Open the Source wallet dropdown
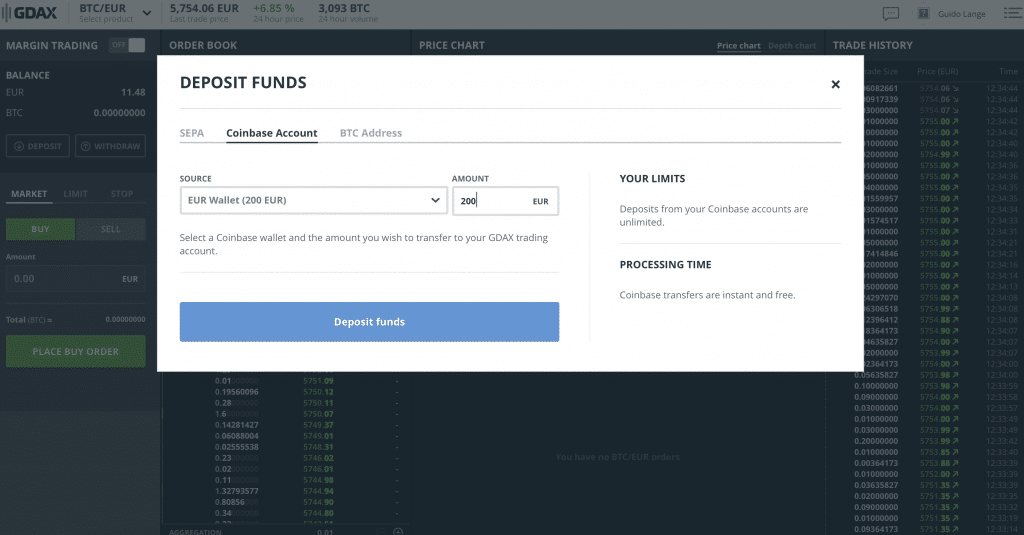1024x535 pixels. (x=313, y=201)
